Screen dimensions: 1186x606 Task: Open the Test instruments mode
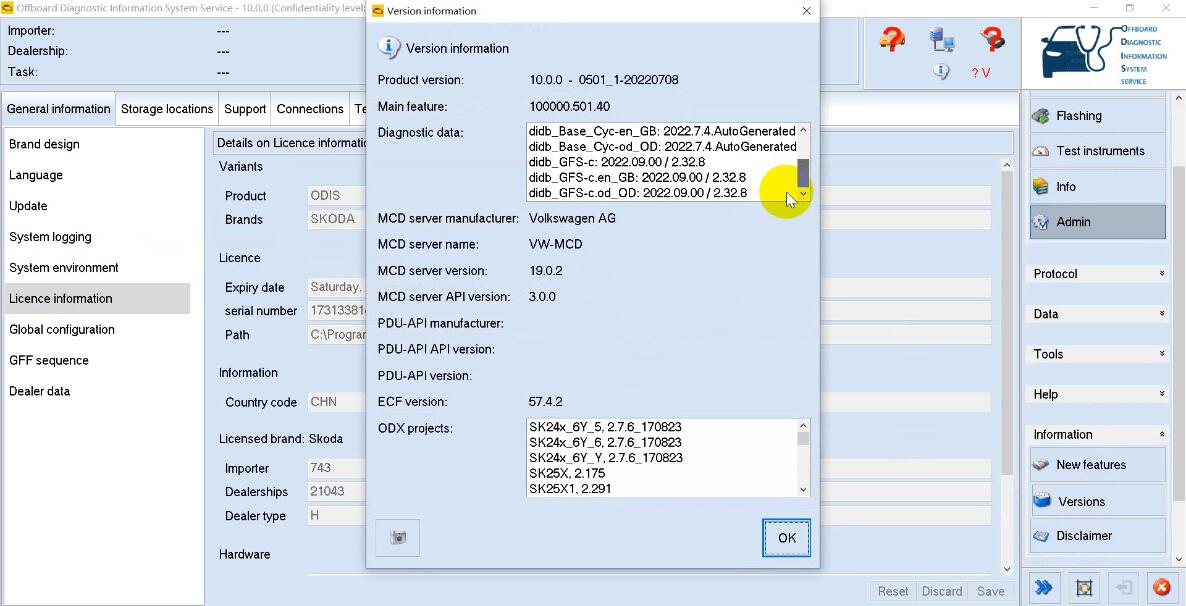pyautogui.click(x=1098, y=151)
